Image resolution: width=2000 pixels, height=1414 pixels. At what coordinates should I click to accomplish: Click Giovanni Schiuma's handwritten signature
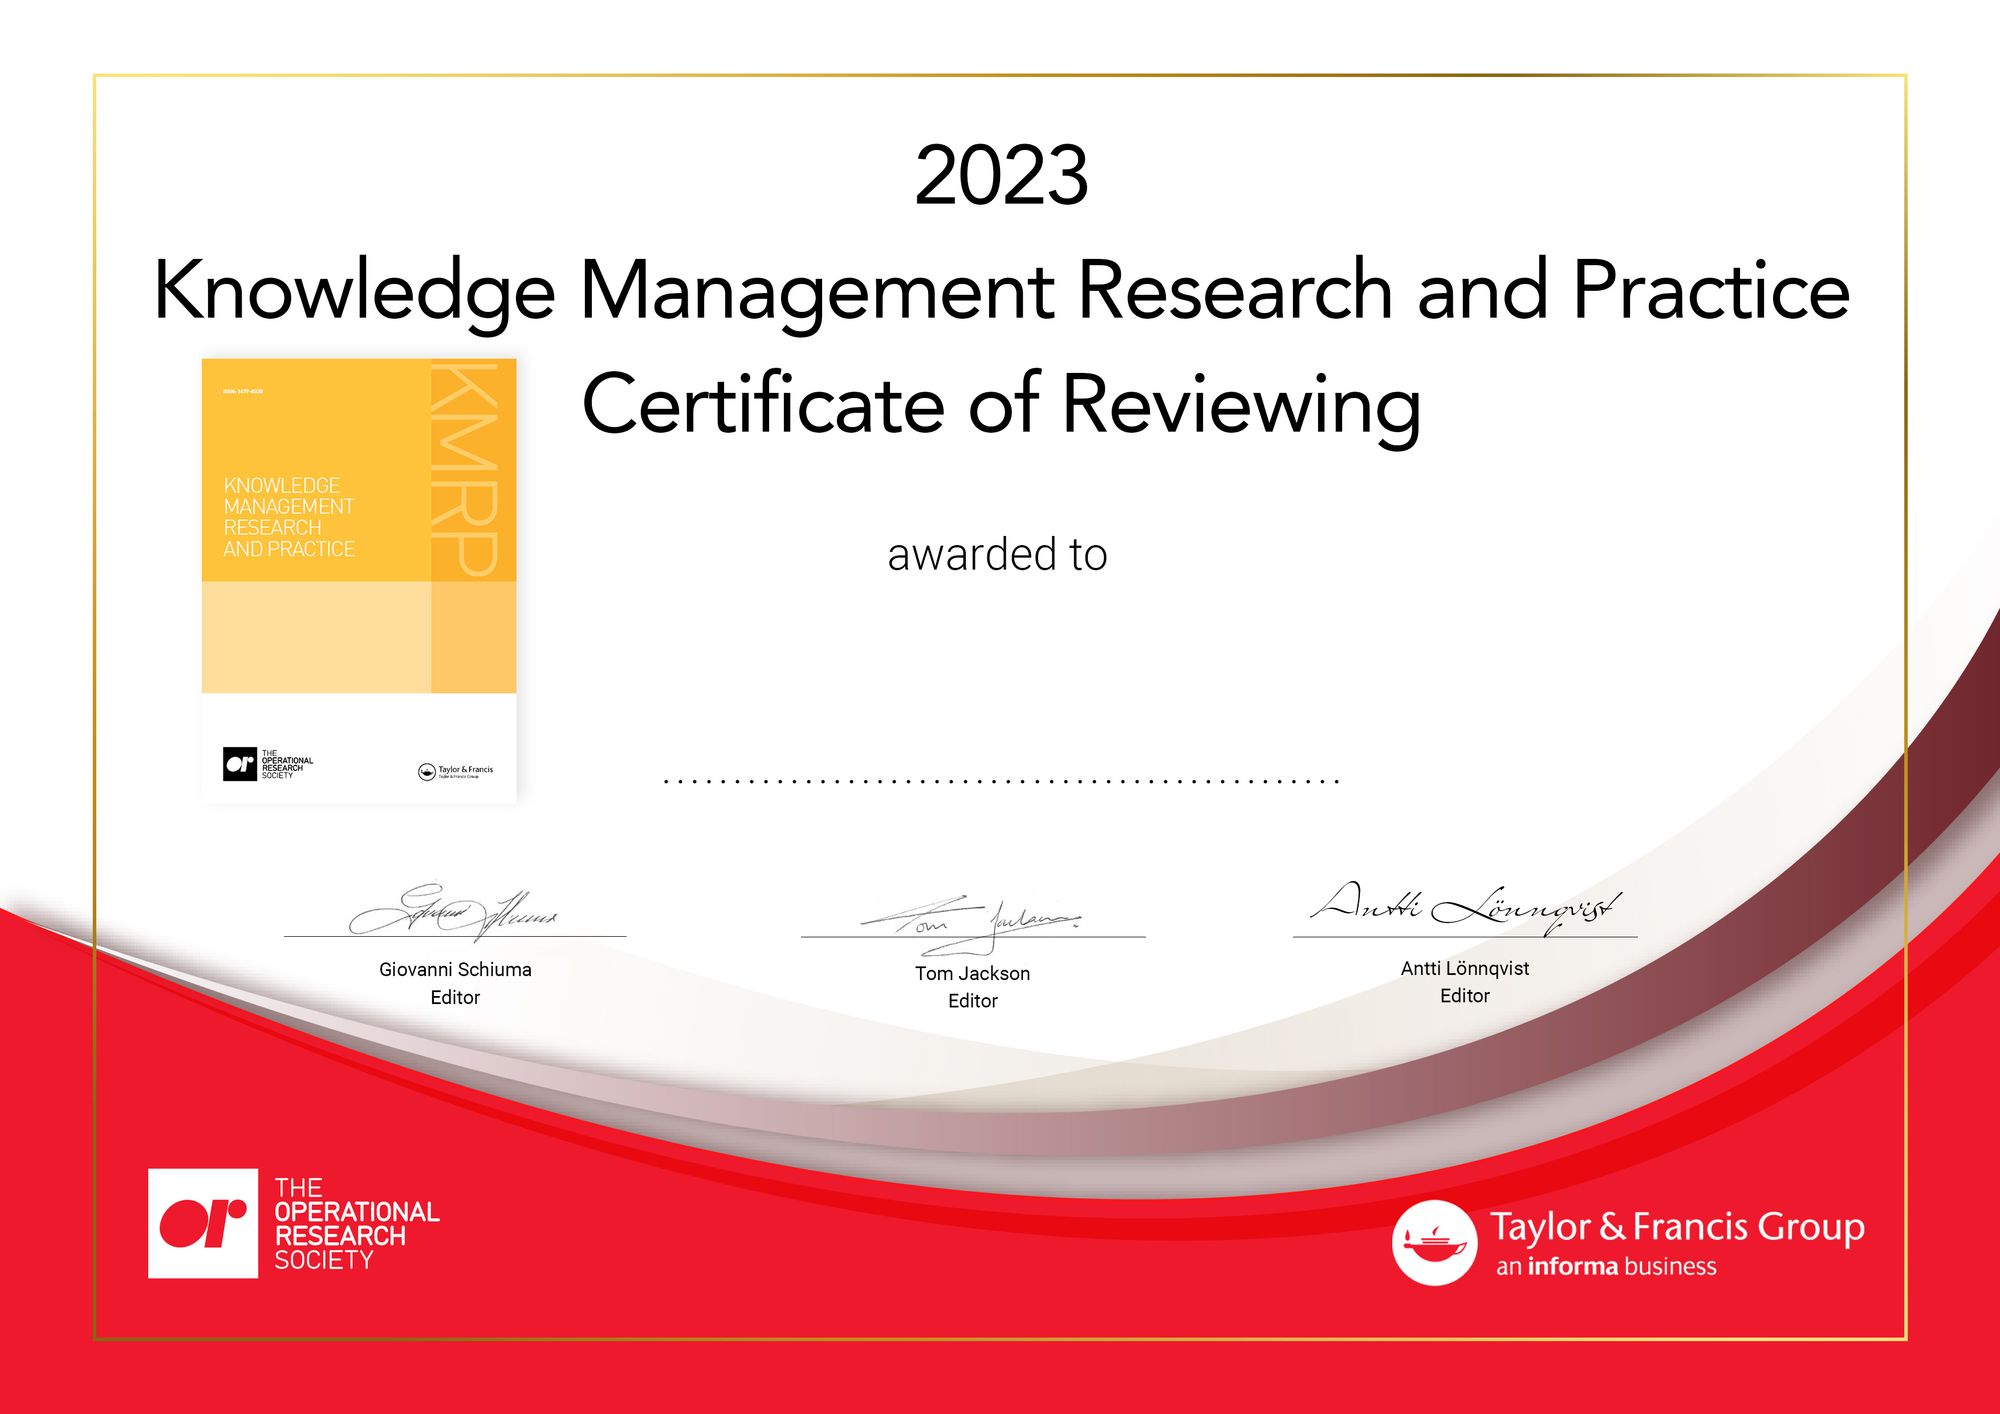(453, 912)
